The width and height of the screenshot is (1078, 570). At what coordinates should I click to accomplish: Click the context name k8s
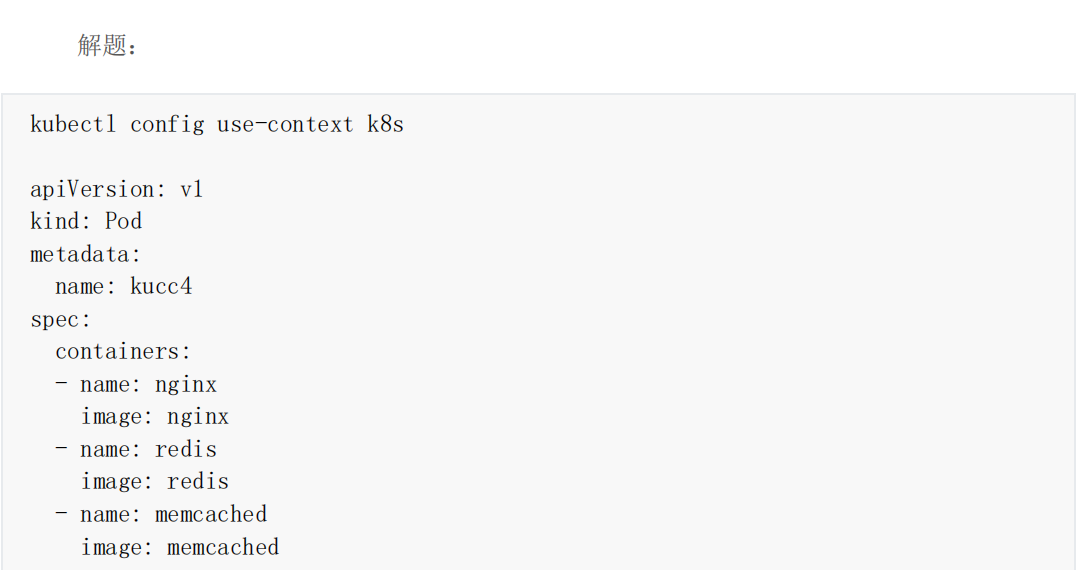tap(385, 124)
